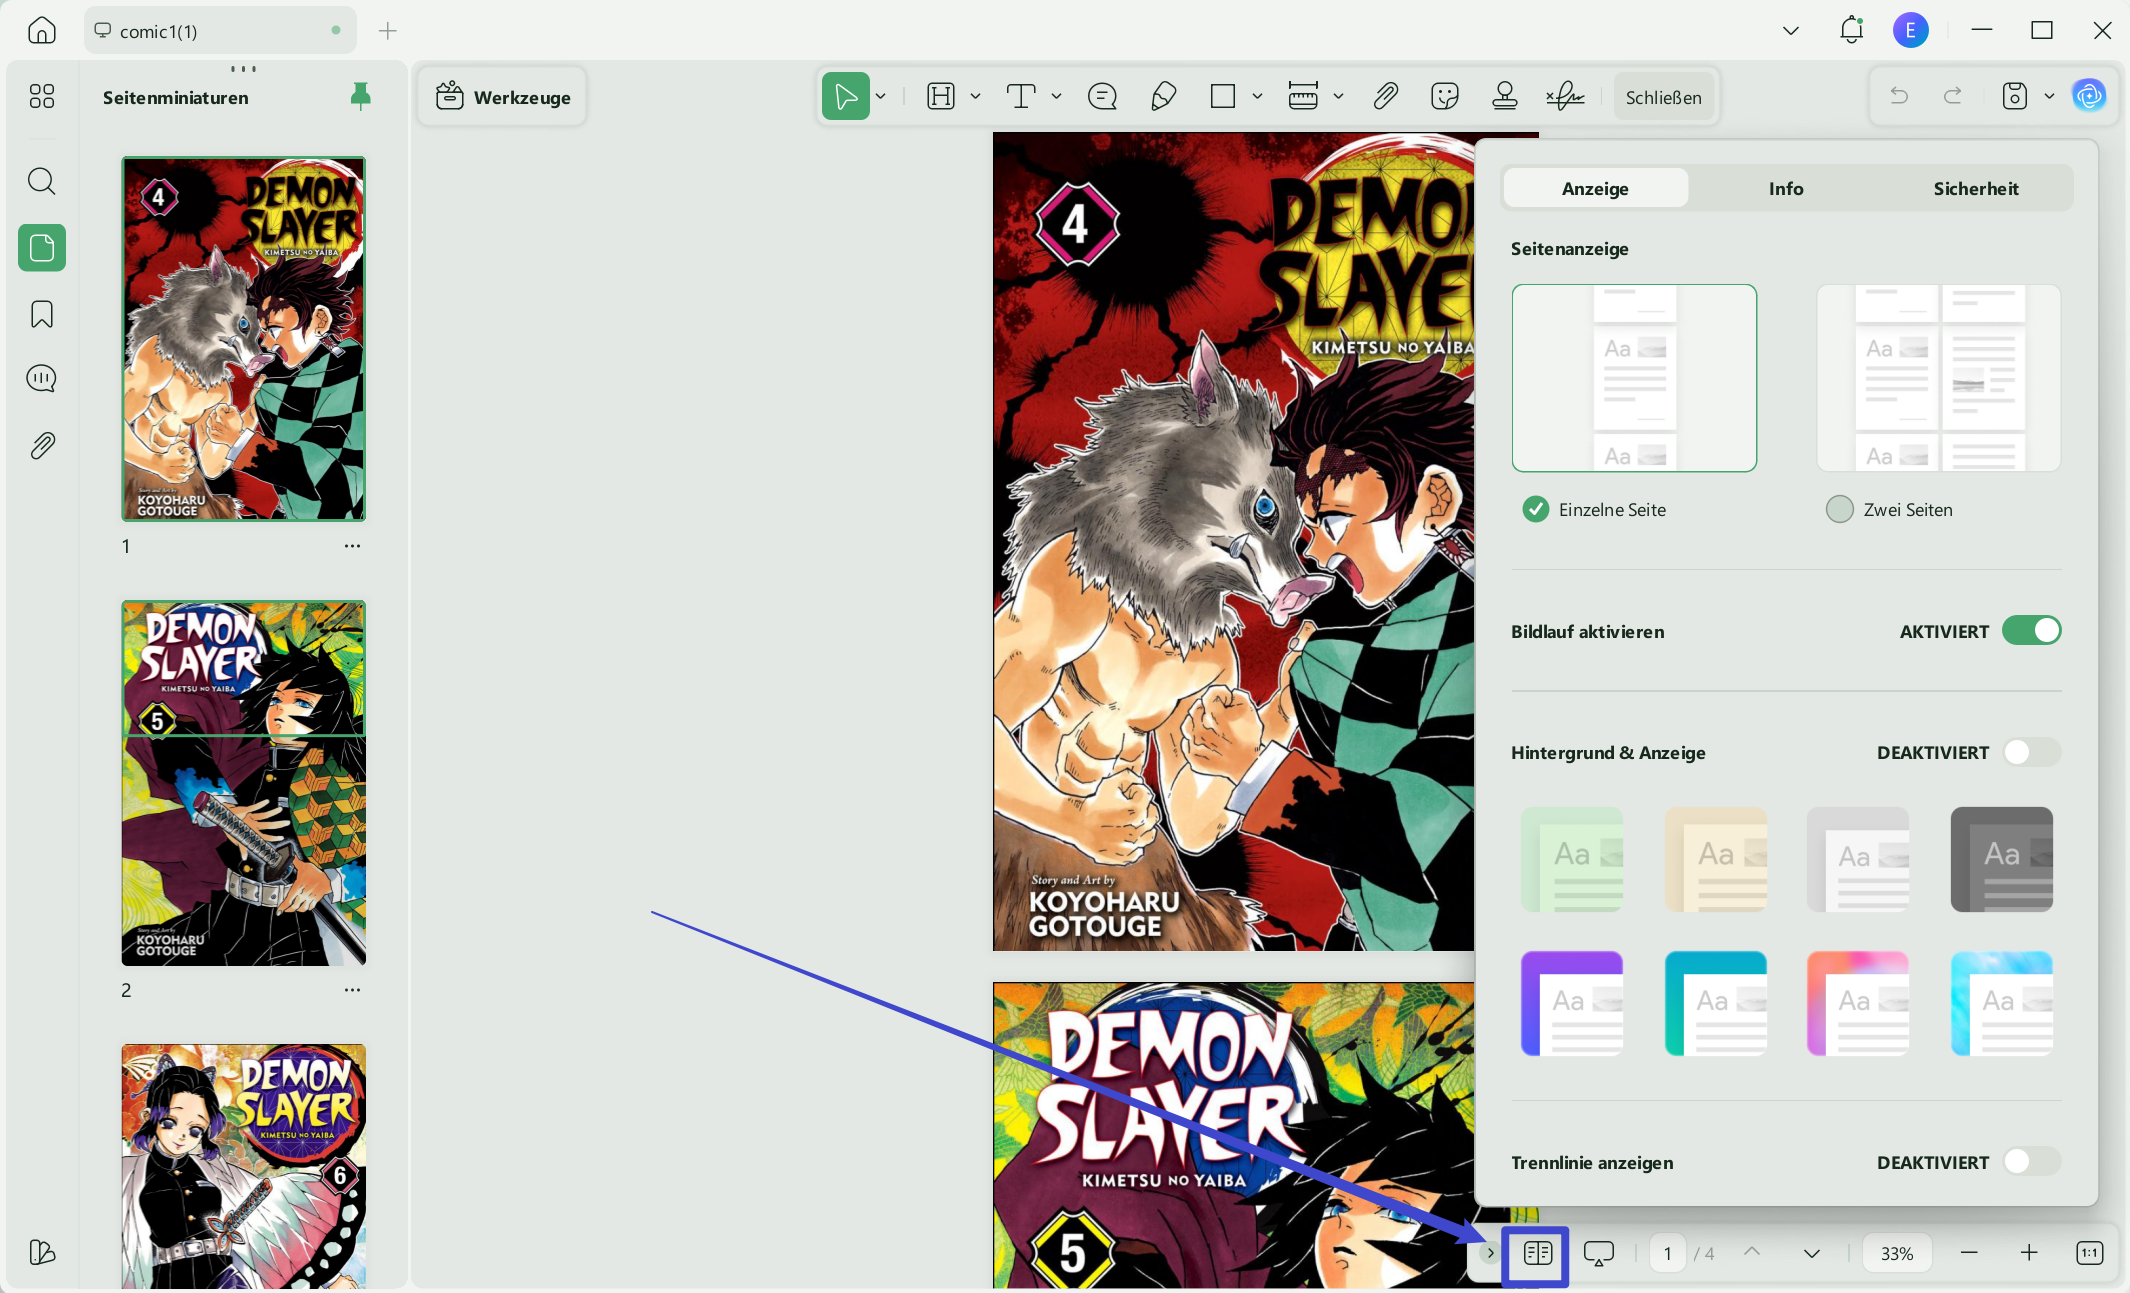Click the 33% zoom level field

tap(1897, 1253)
